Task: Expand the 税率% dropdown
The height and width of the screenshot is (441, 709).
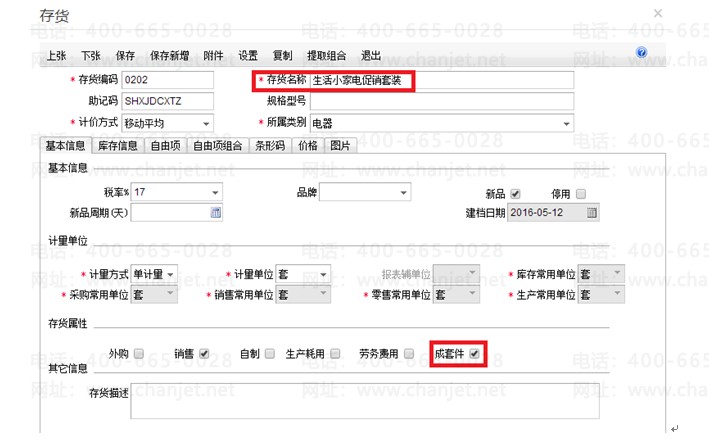Action: pos(215,193)
